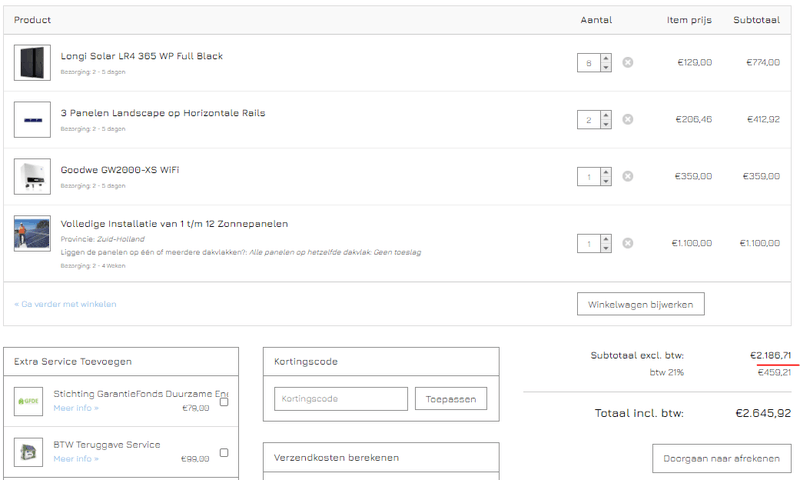The height and width of the screenshot is (480, 800).
Task: Apply discount code with Toepassen button
Action: [x=451, y=399]
